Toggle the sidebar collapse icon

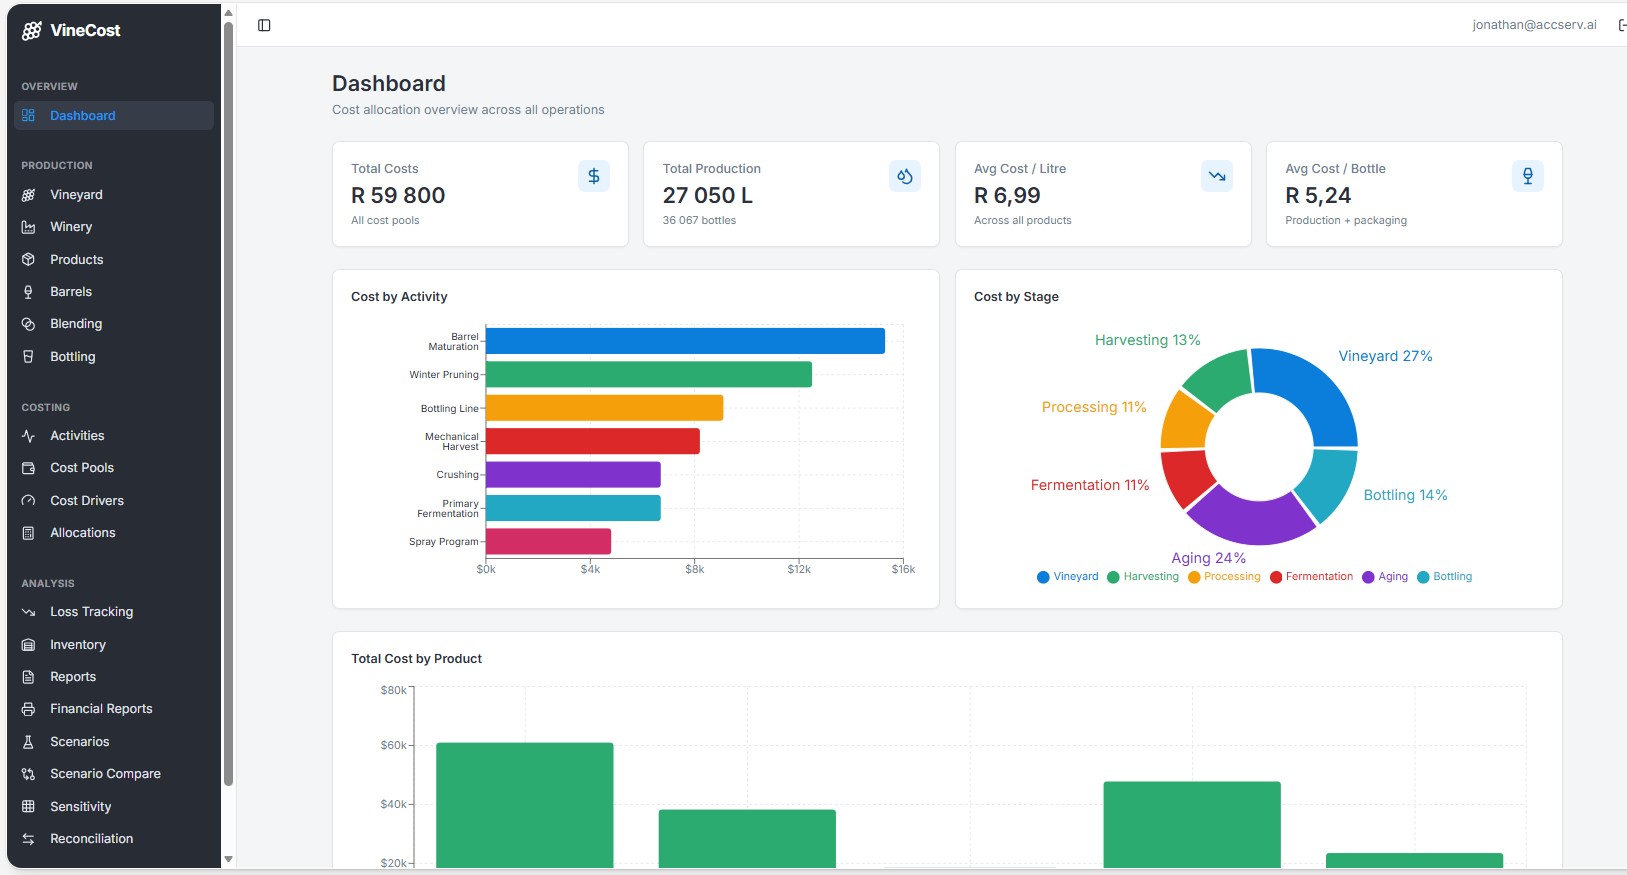(264, 25)
